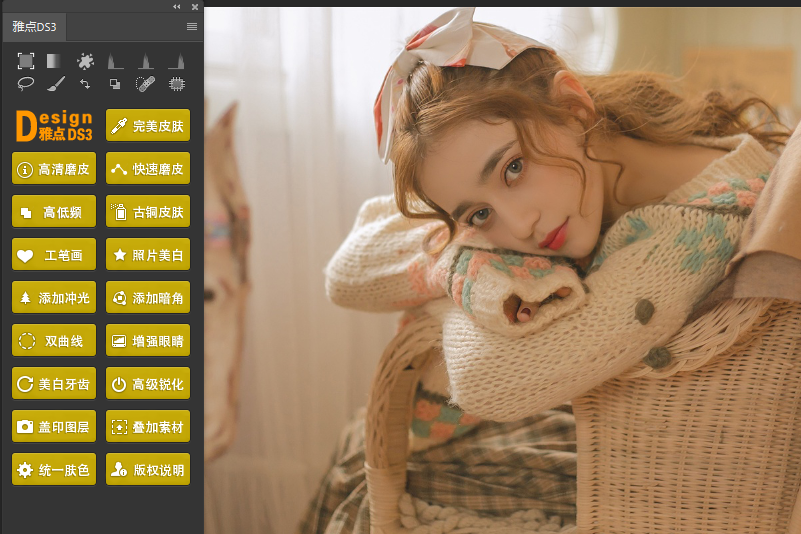This screenshot has height=534, width=801.
Task: Select the lasso tool icon
Action: 26,84
